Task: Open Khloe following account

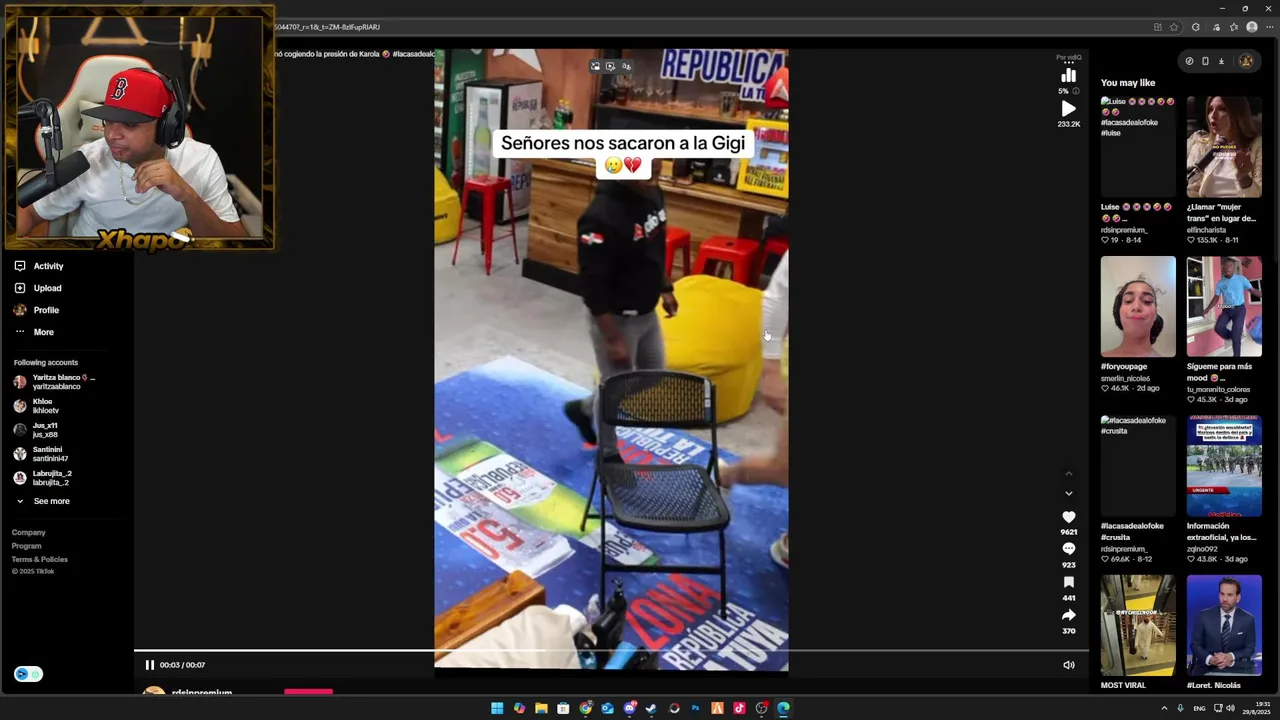Action: [x=36, y=406]
